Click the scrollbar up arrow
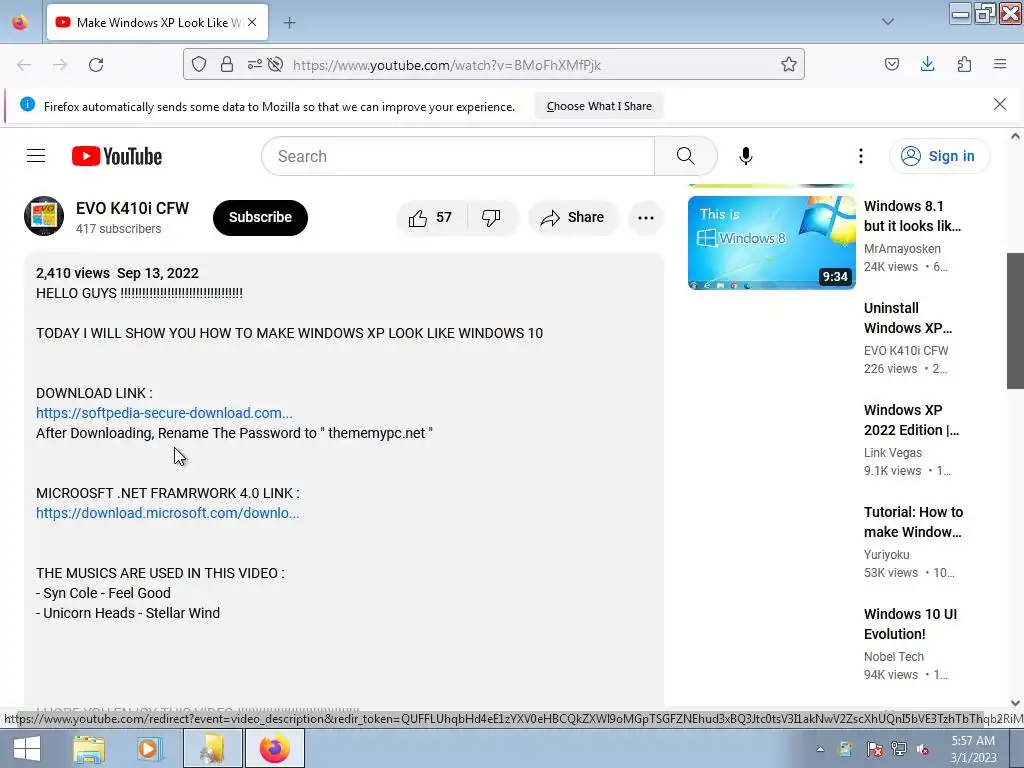 coord(1015,136)
